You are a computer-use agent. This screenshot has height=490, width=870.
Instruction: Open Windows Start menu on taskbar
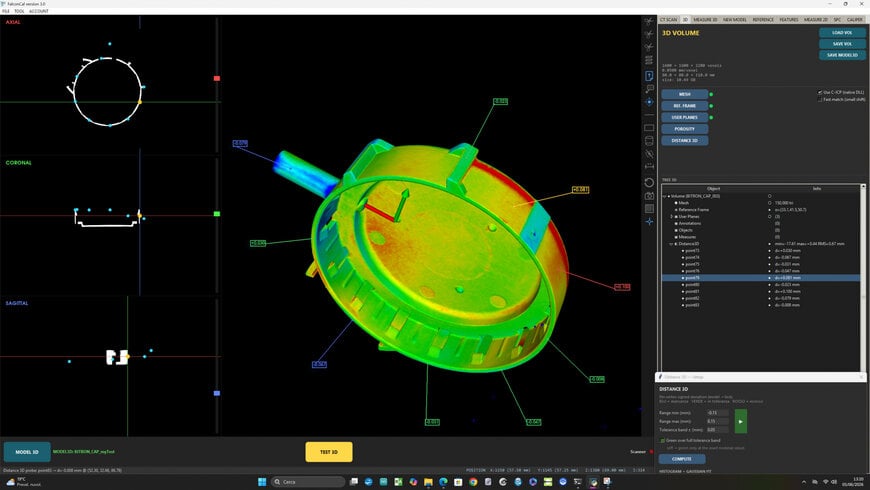pyautogui.click(x=262, y=482)
